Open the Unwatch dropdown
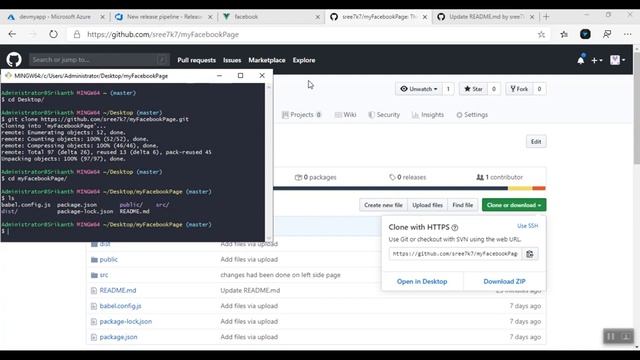This screenshot has width=640, height=360. 419,89
